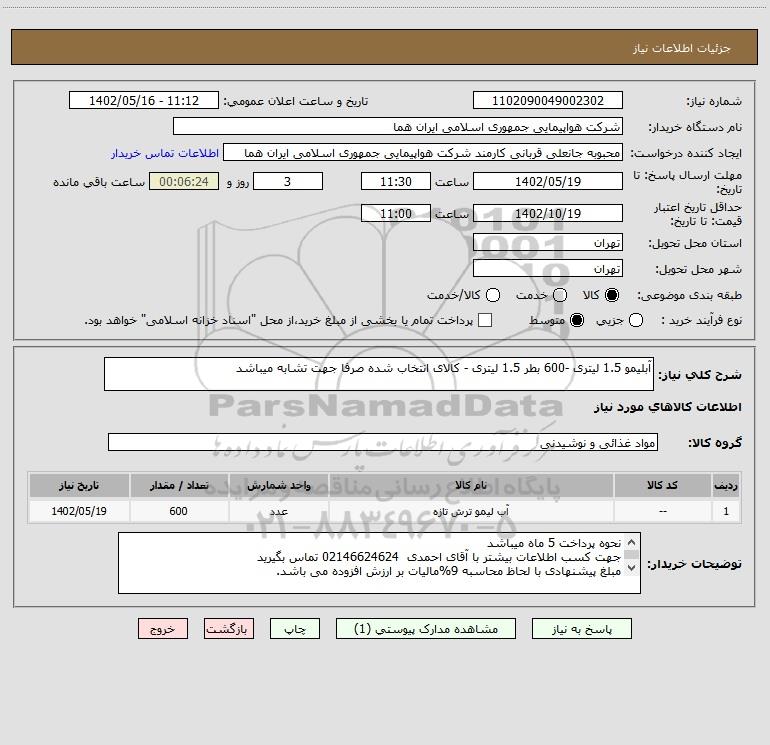Click the بازگشت button
Screen dimensions: 770x745
(x=229, y=629)
